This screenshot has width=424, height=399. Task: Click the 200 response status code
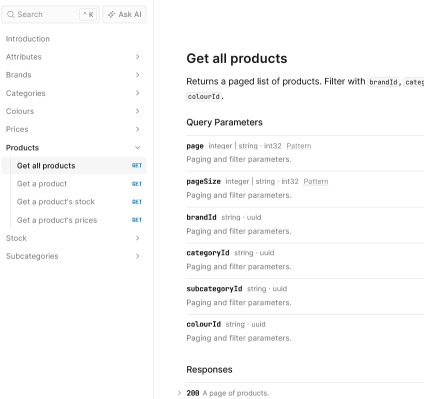193,393
